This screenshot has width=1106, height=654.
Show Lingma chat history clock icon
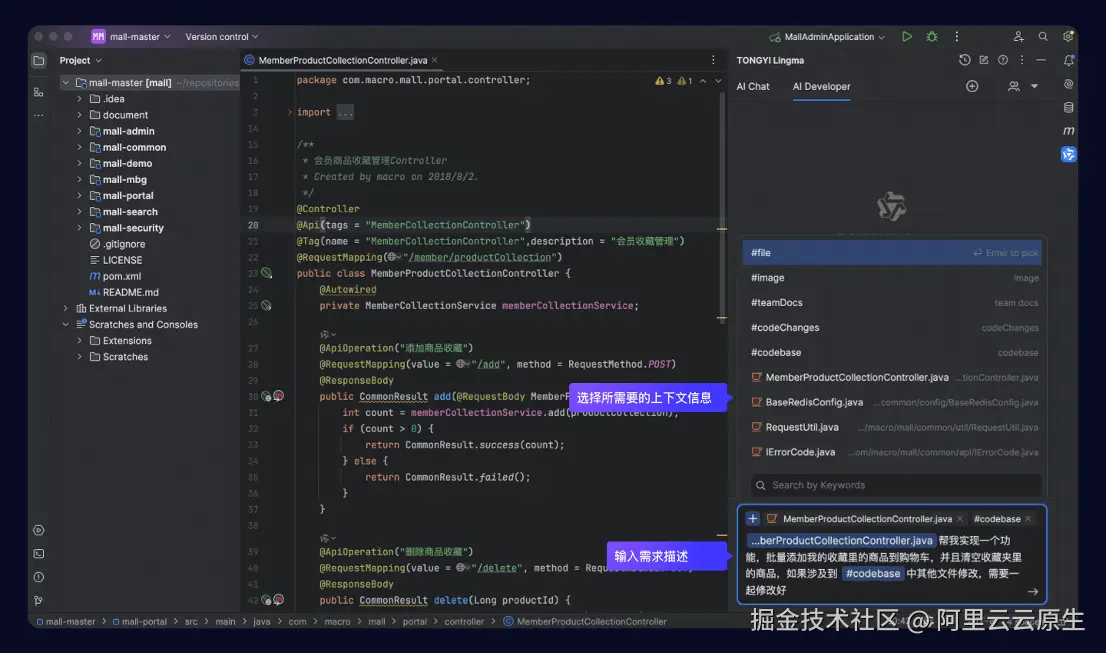pos(964,61)
